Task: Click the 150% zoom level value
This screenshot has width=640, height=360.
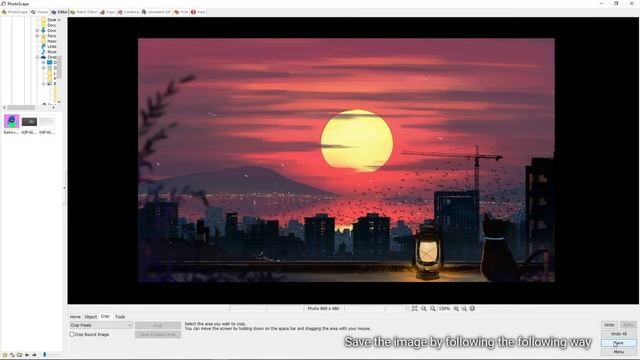Action: [444, 309]
